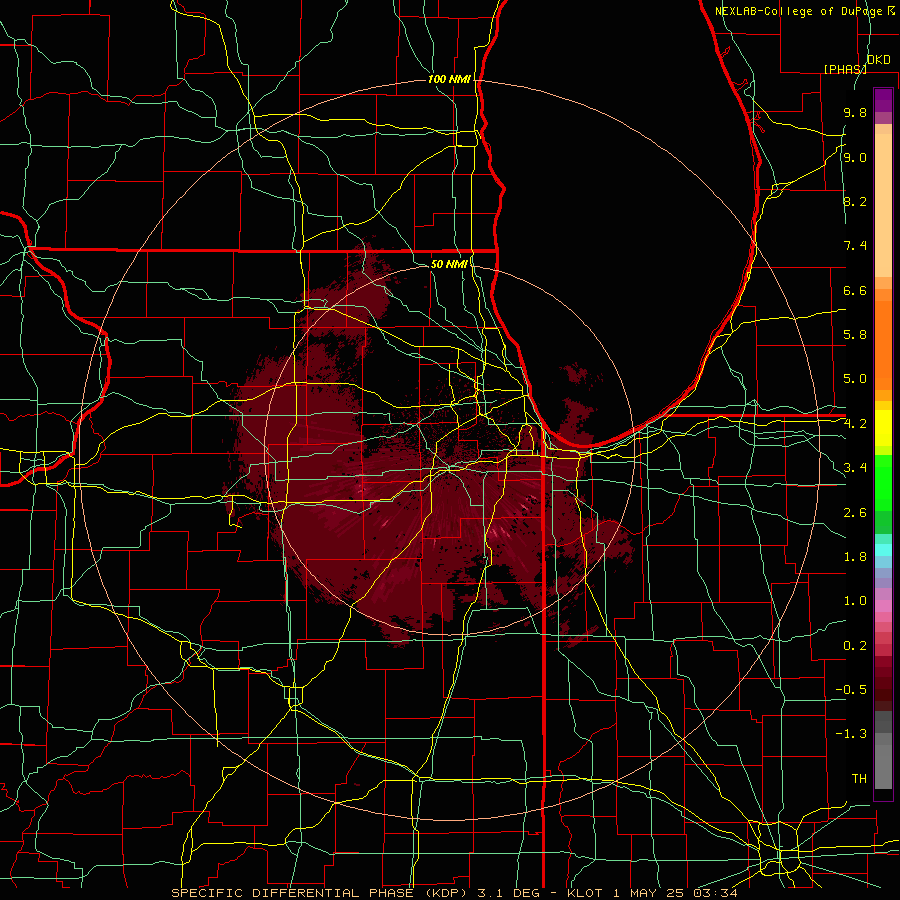
Task: Click the 9.8 legend value
Action: [x=855, y=113]
